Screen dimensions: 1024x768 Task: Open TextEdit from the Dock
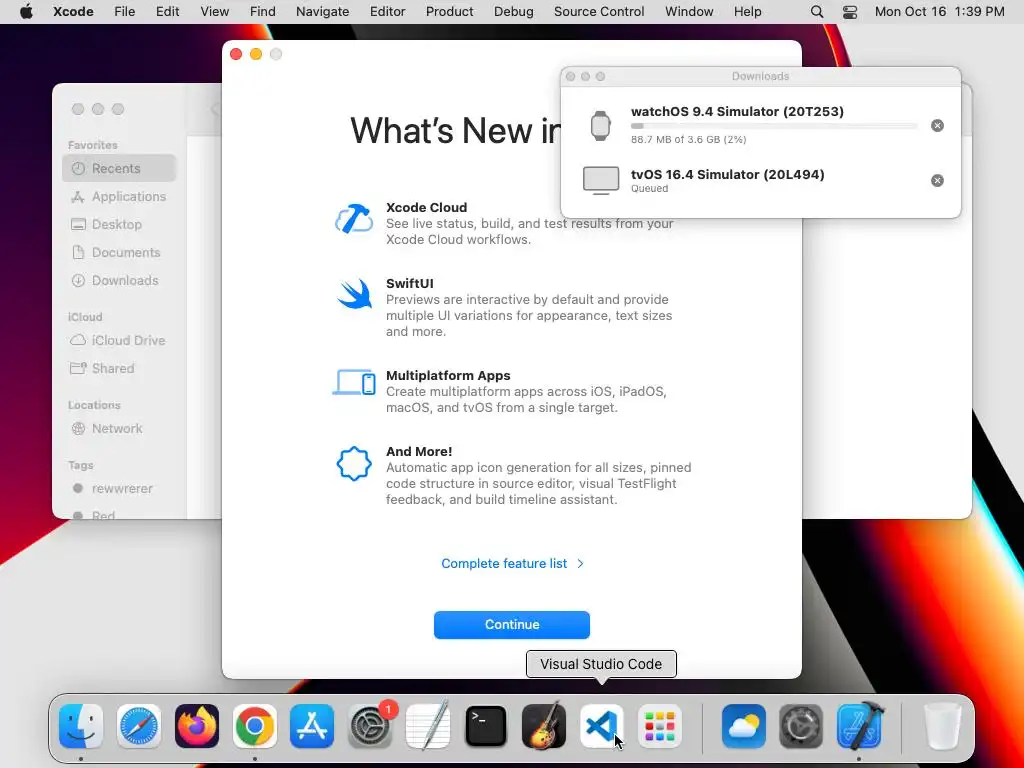point(428,726)
